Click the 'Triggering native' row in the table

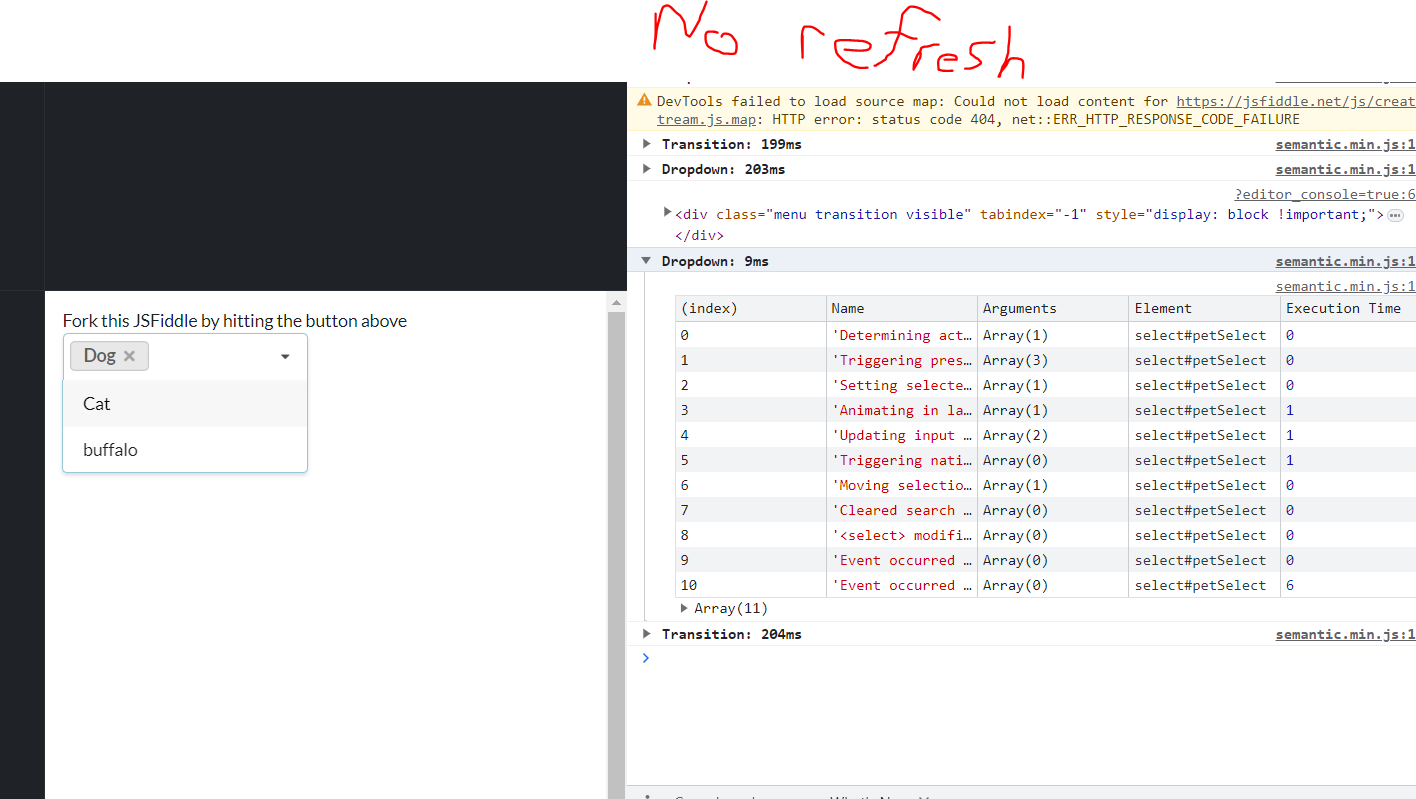901,460
